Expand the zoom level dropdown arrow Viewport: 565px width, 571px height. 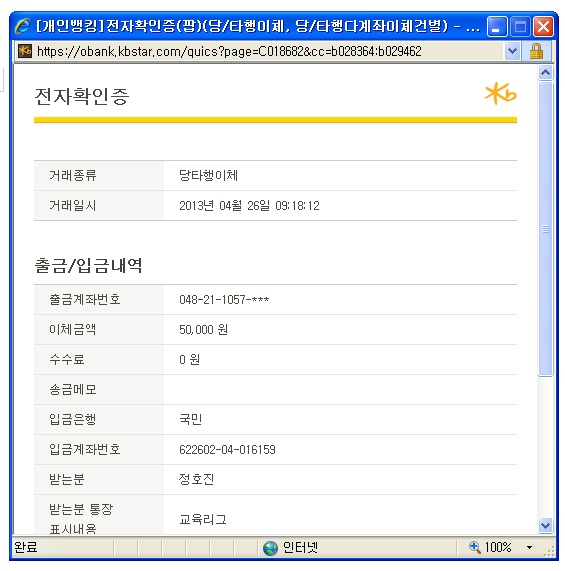[529, 547]
